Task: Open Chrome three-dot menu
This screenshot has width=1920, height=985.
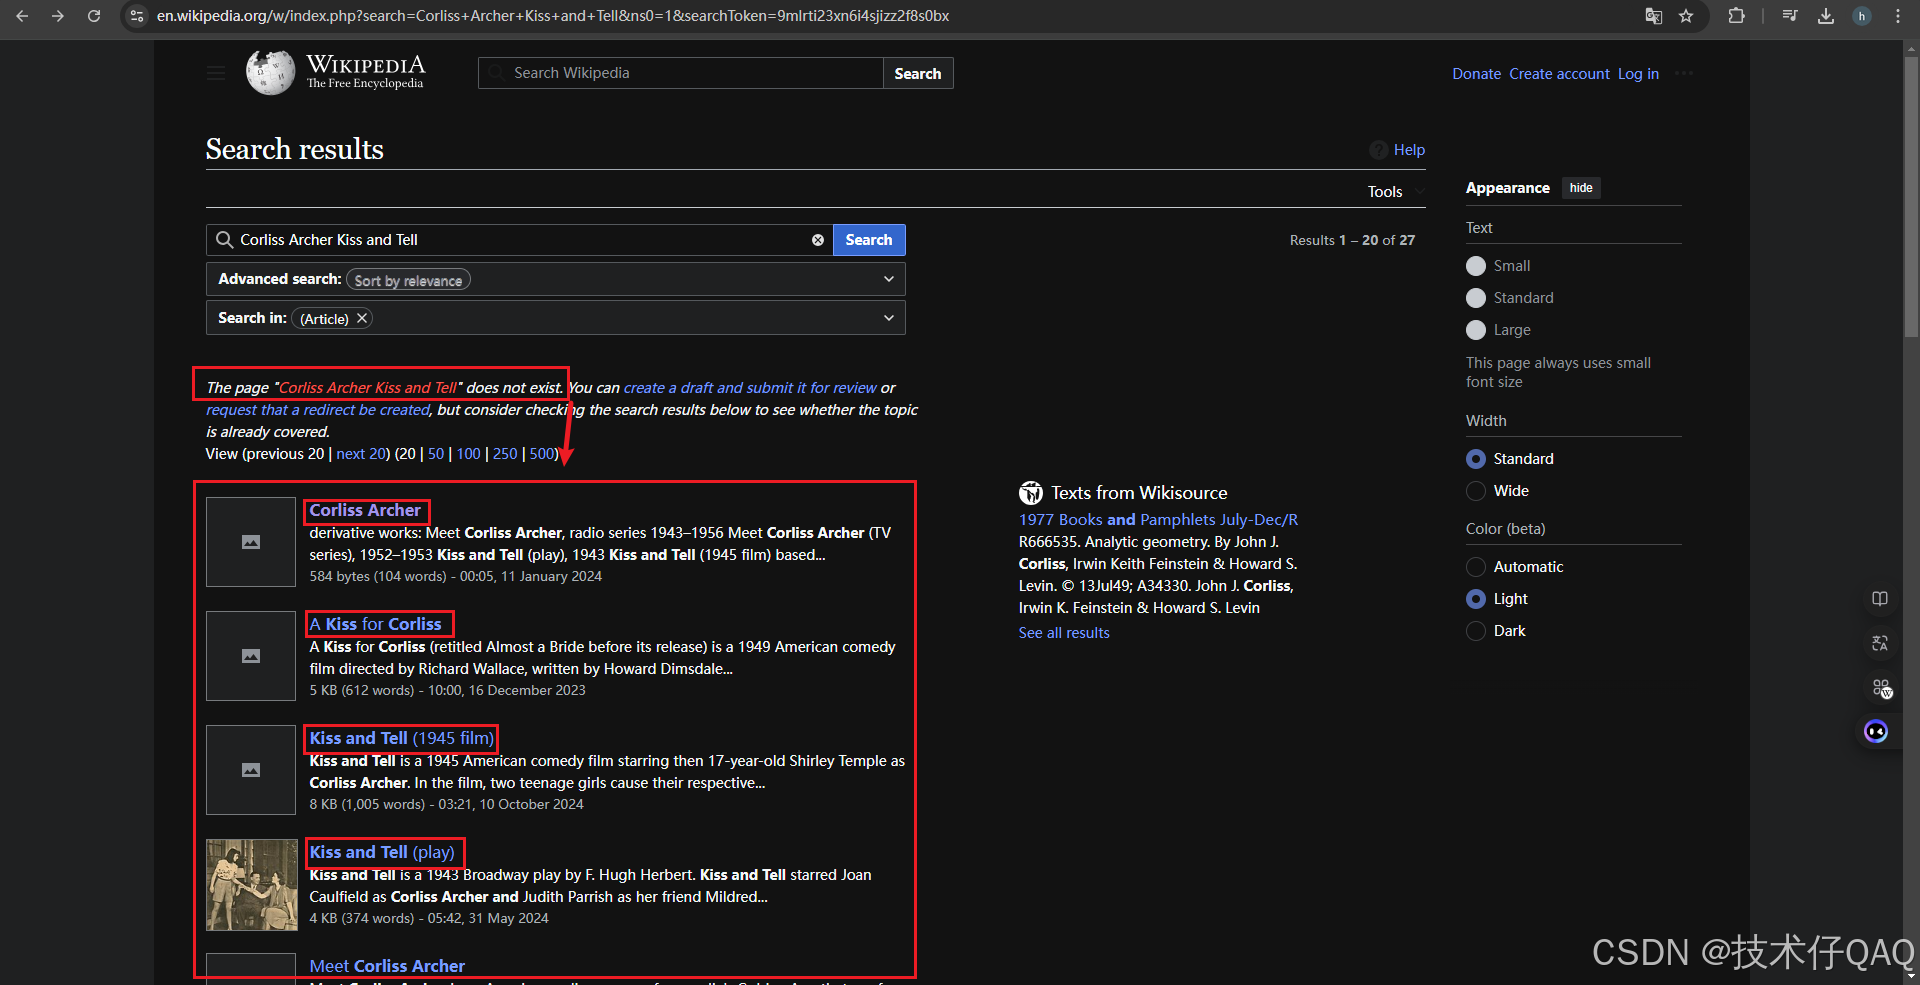Action: click(1898, 16)
